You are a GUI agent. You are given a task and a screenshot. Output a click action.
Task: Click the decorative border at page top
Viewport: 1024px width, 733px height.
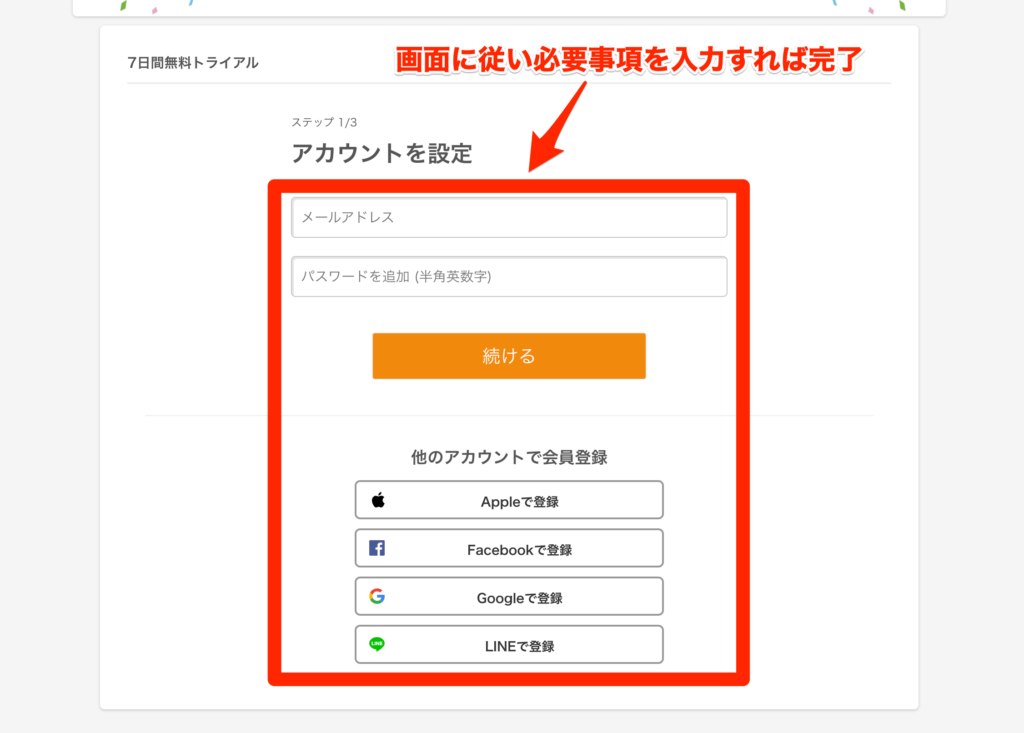(512, 8)
